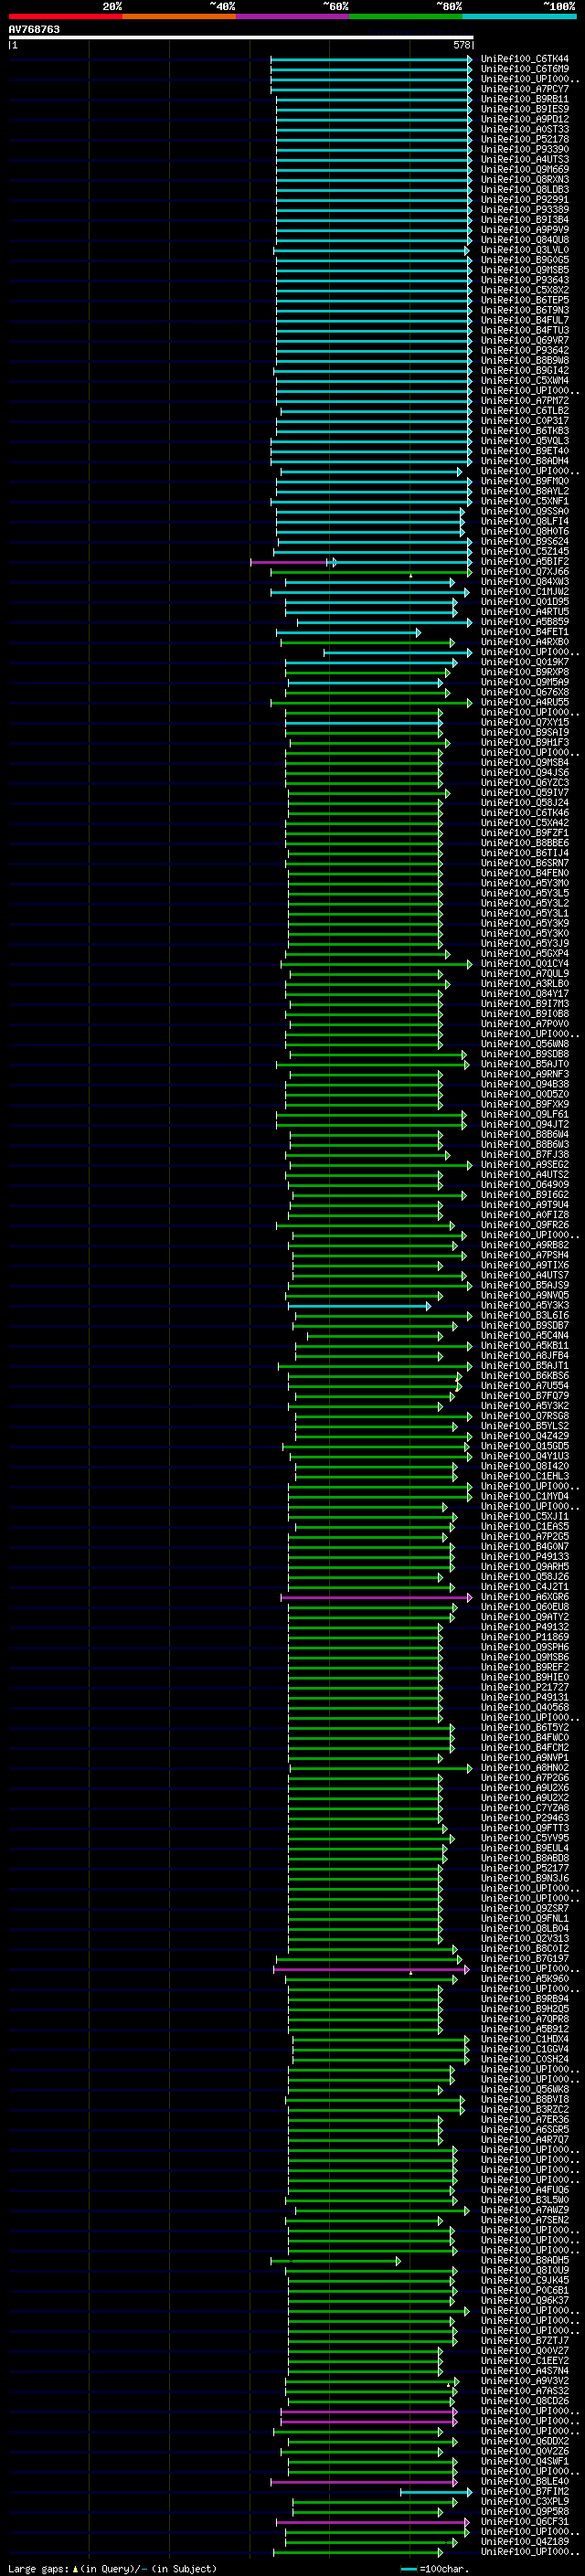Select the UniRef100_A7U554 label
Screen dimensions: 585x2576
pos(525,1386)
